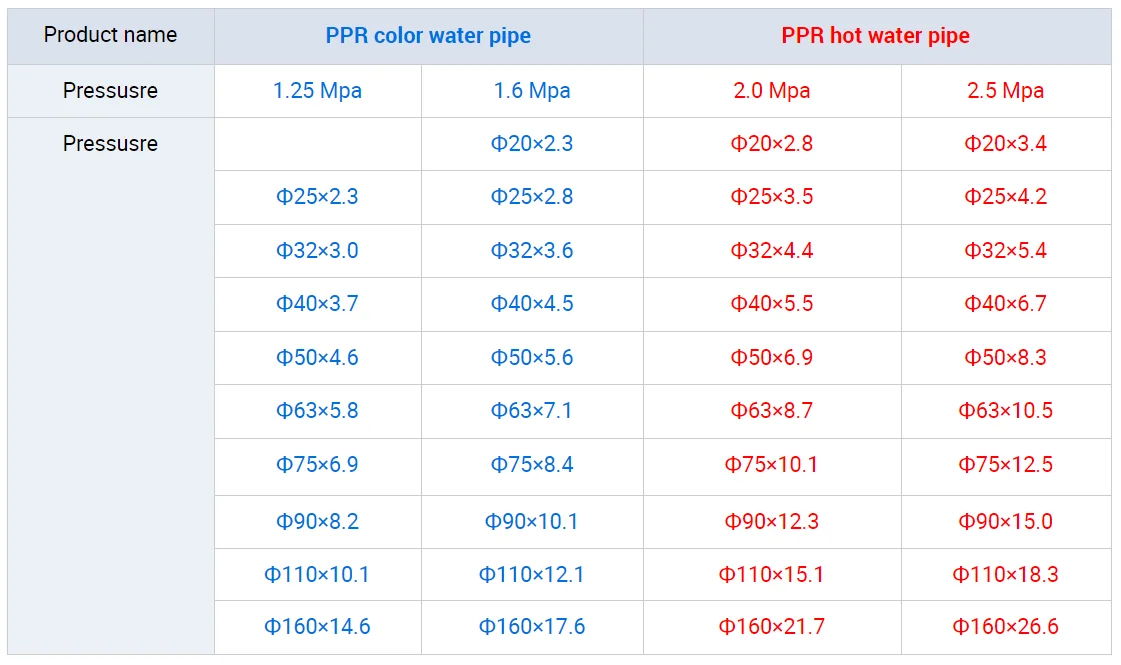The height and width of the screenshot is (665, 1121).
Task: Select the 2.0 Mpa column header
Action: tap(771, 91)
